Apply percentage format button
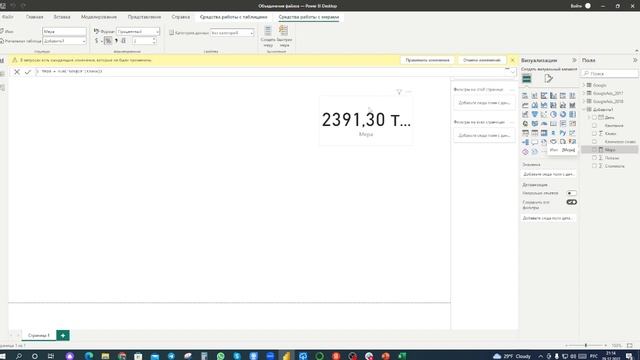 pos(108,41)
